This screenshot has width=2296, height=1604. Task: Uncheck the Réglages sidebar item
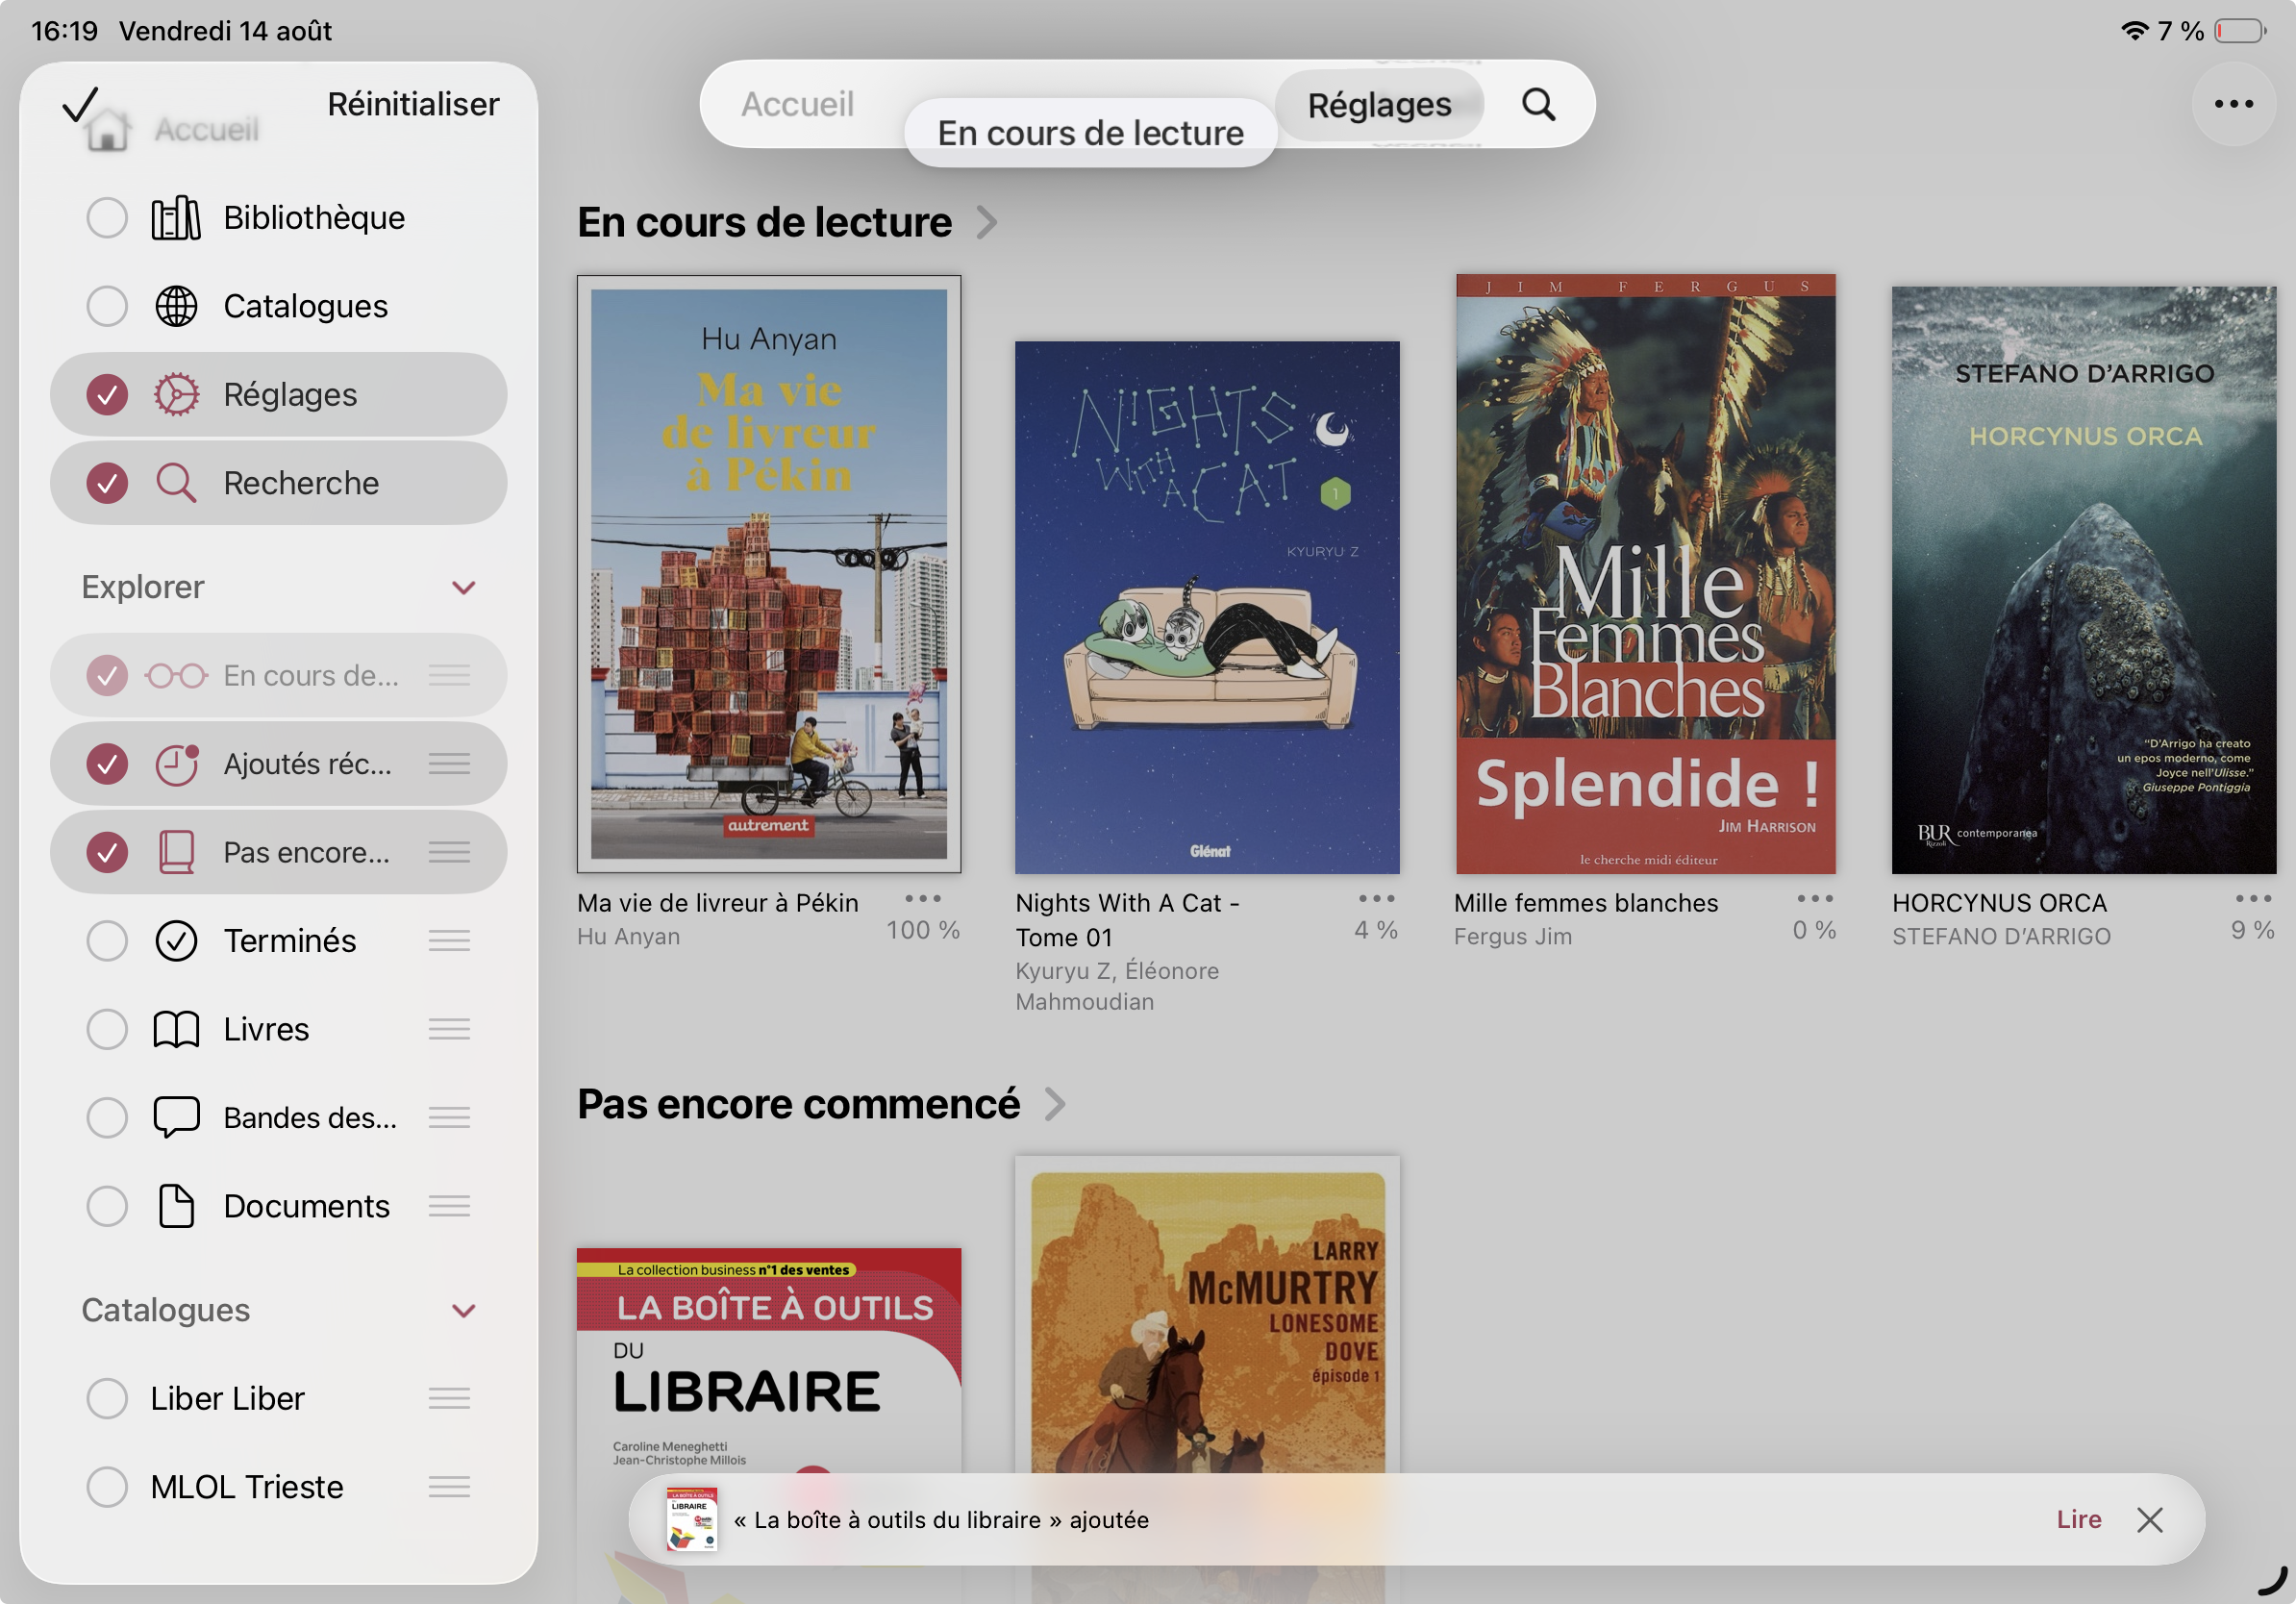point(107,394)
